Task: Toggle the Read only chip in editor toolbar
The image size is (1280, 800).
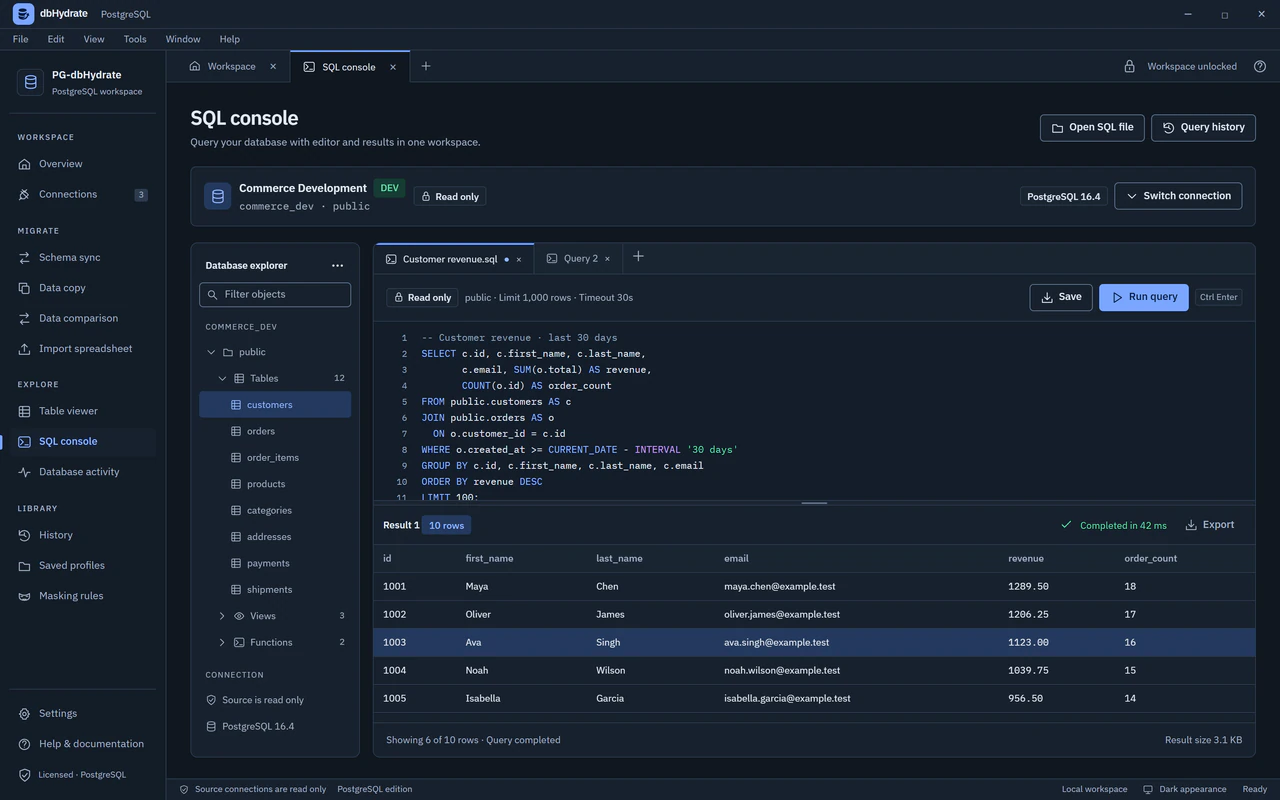Action: tap(422, 297)
